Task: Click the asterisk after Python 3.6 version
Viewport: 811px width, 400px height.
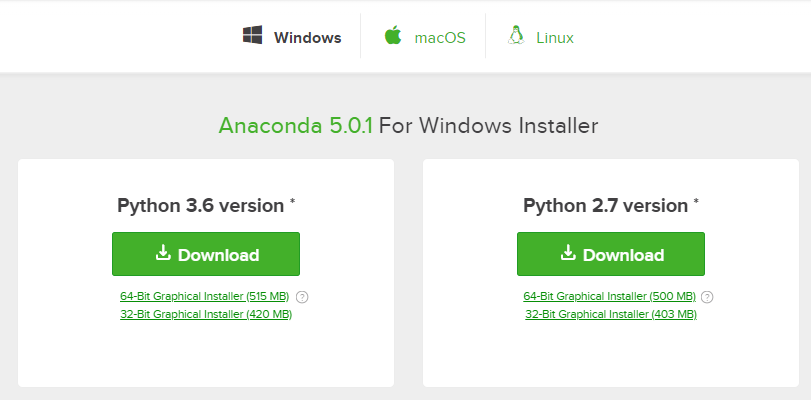Action: coord(293,203)
